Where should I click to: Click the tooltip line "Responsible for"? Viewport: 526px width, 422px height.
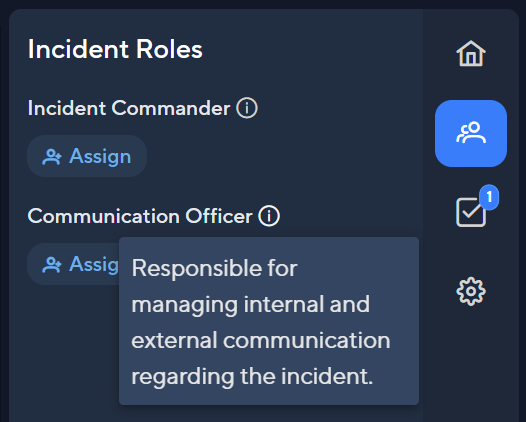214,268
